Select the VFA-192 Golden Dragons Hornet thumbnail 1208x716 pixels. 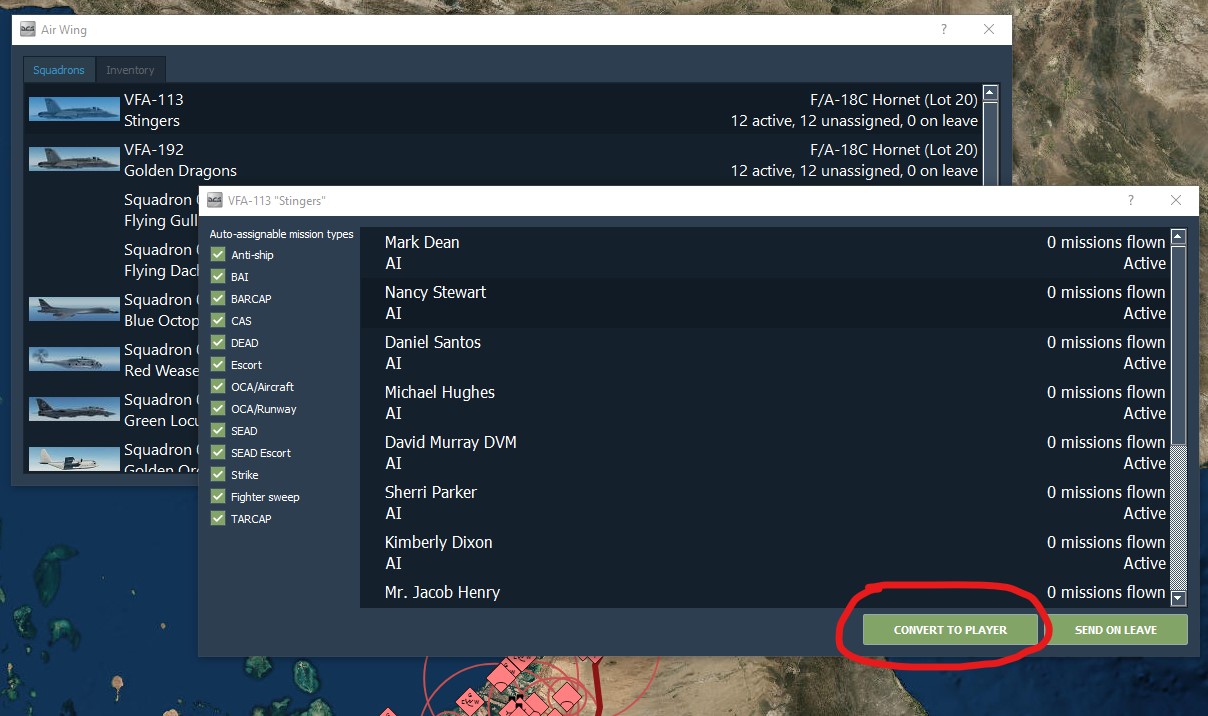click(x=74, y=159)
